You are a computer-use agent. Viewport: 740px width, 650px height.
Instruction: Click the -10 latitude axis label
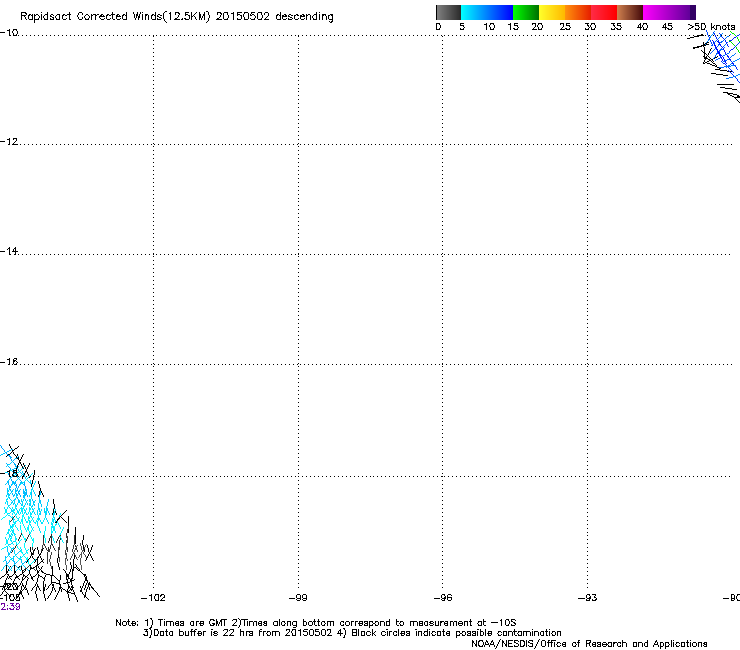[9, 32]
